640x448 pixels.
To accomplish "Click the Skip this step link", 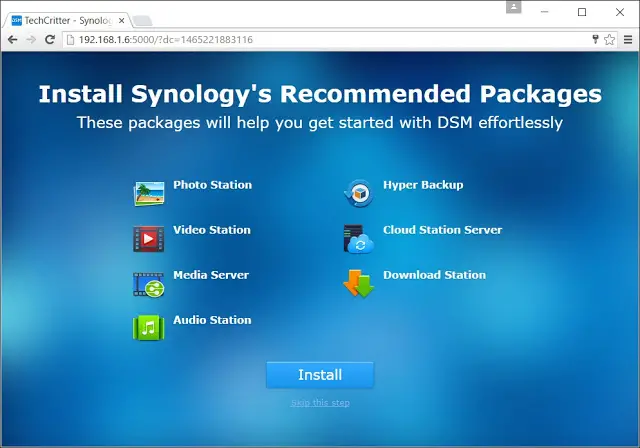I will (320, 403).
